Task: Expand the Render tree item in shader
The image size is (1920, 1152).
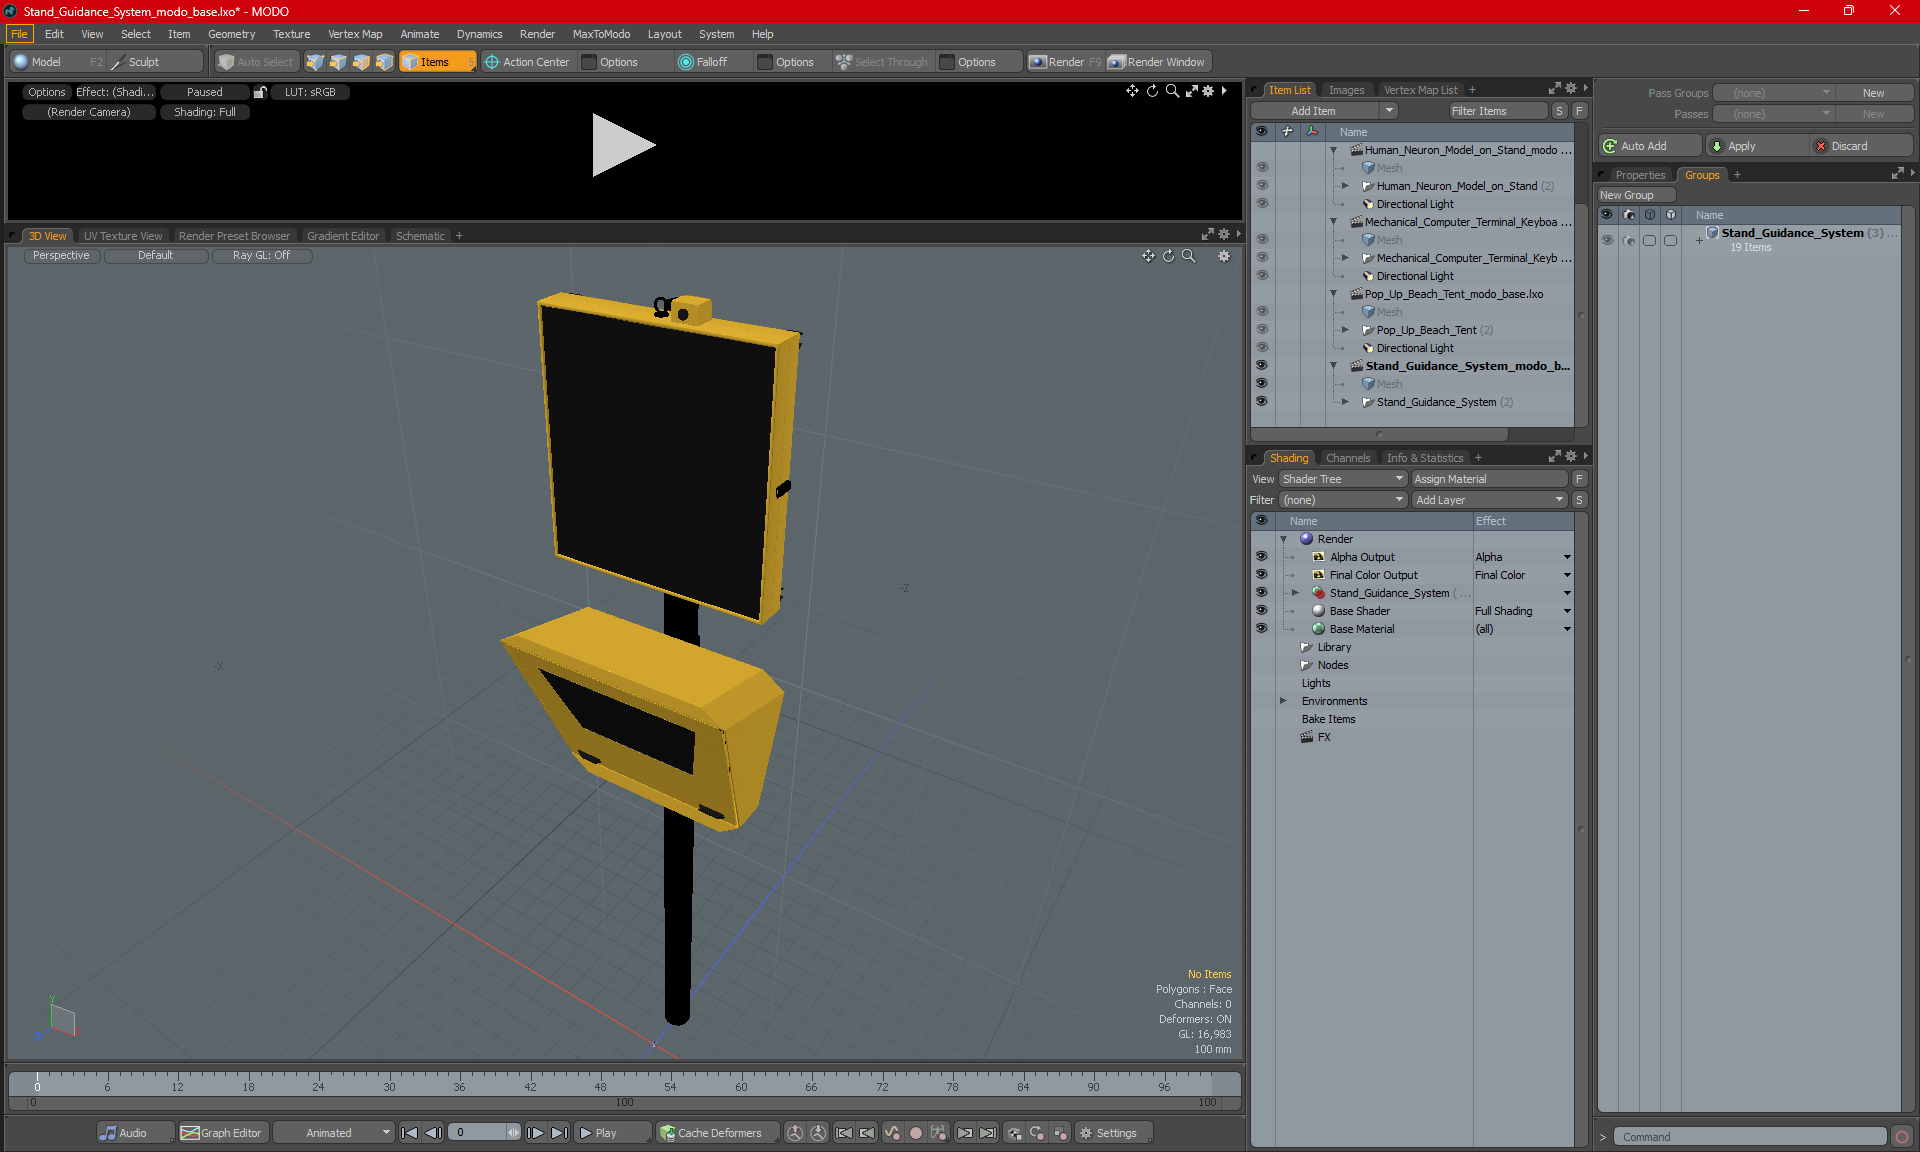Action: 1282,538
